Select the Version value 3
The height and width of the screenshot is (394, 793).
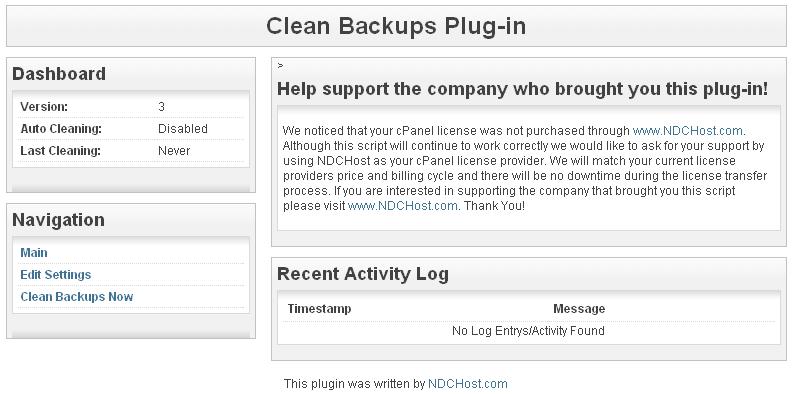[161, 107]
